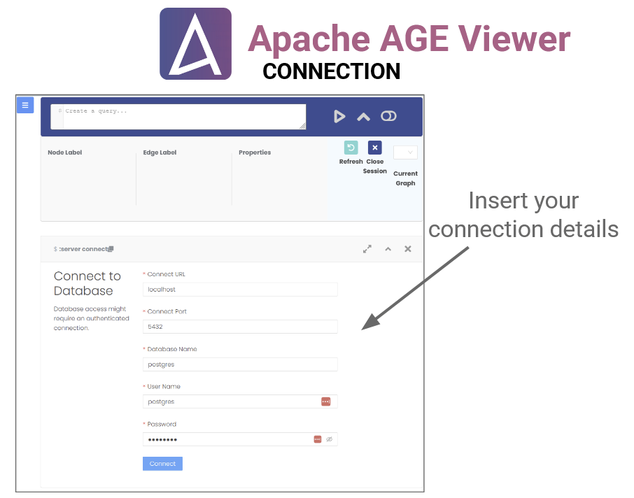Click the Connect URL field
The image size is (634, 498).
240,289
